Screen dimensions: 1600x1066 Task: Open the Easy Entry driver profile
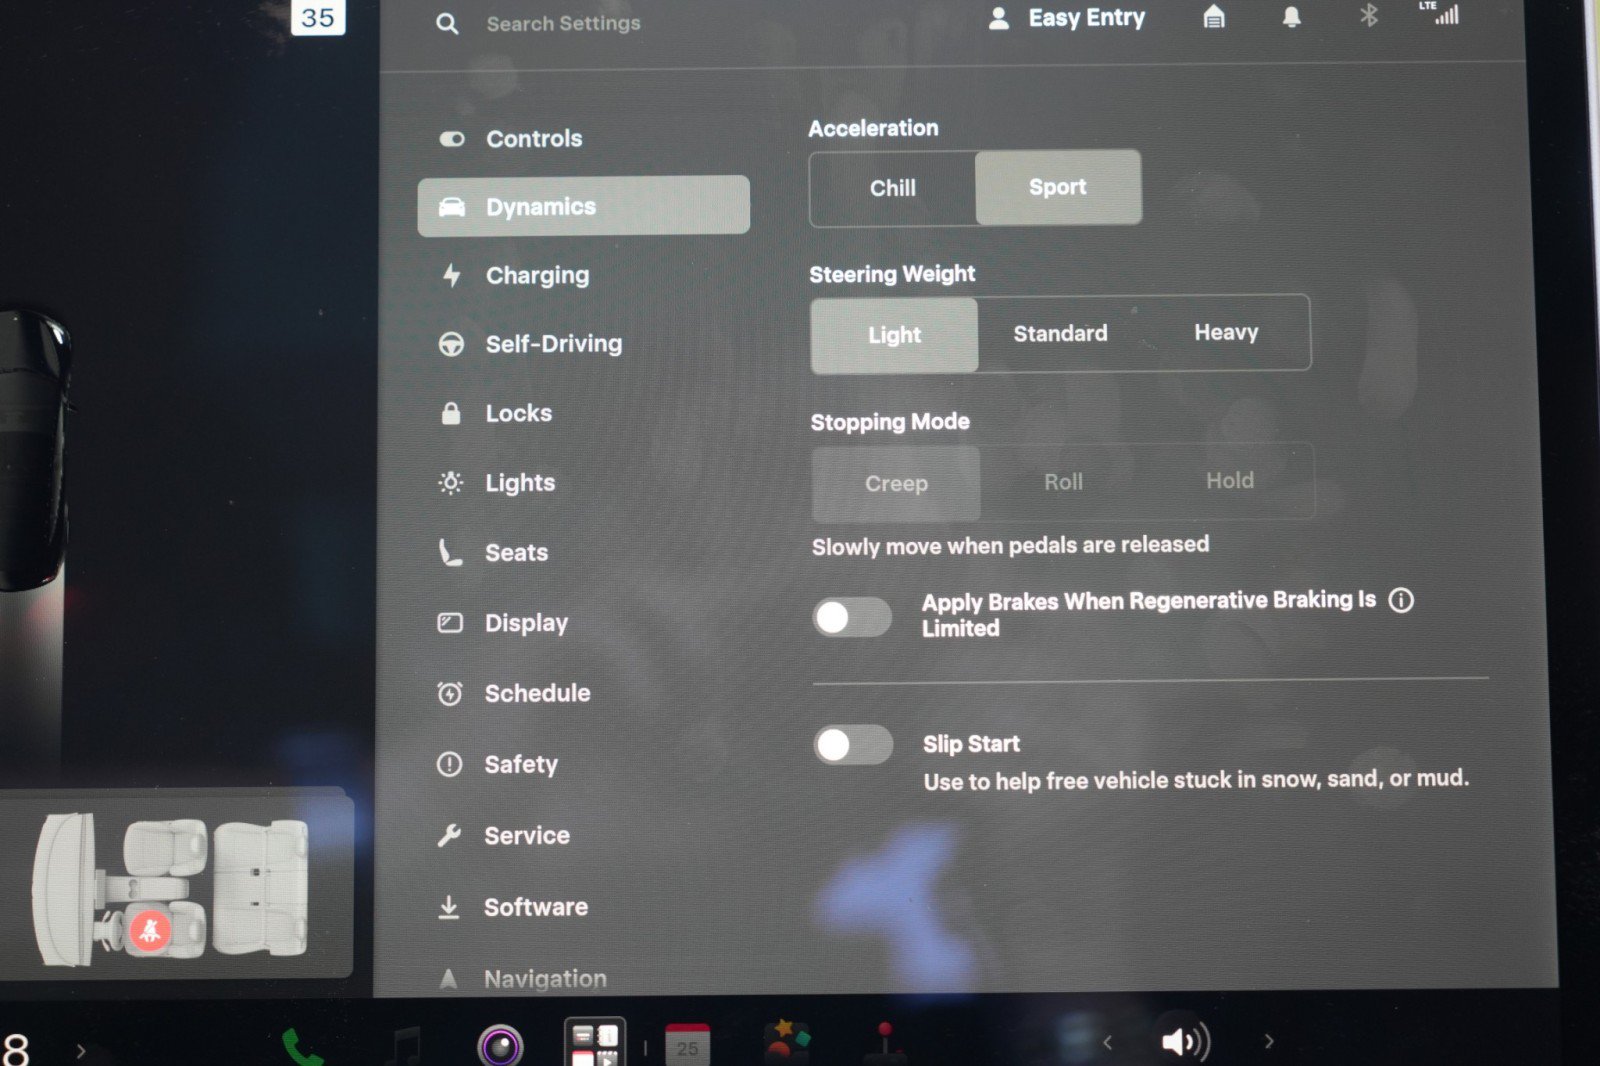1066,18
